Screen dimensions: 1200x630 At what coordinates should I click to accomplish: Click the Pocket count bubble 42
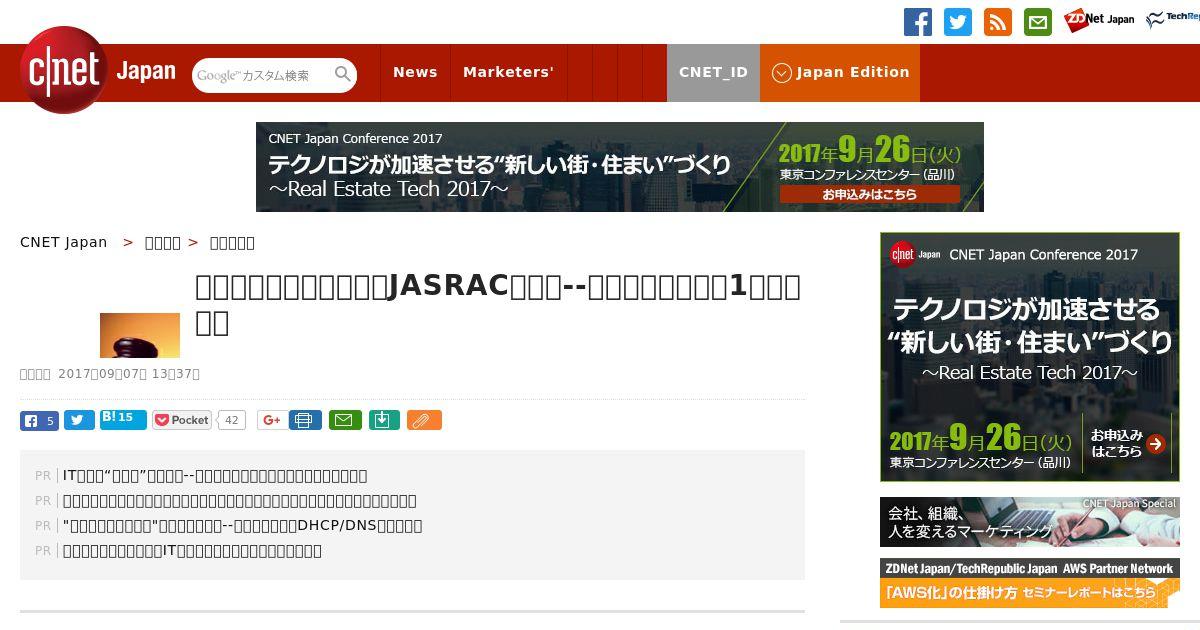[x=231, y=420]
